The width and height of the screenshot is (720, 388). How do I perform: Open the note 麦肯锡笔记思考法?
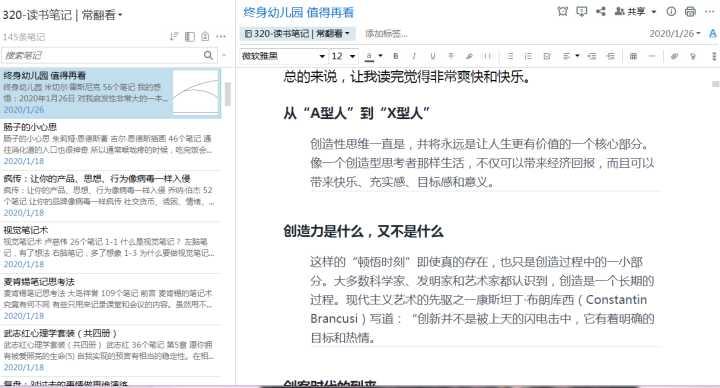pos(111,298)
